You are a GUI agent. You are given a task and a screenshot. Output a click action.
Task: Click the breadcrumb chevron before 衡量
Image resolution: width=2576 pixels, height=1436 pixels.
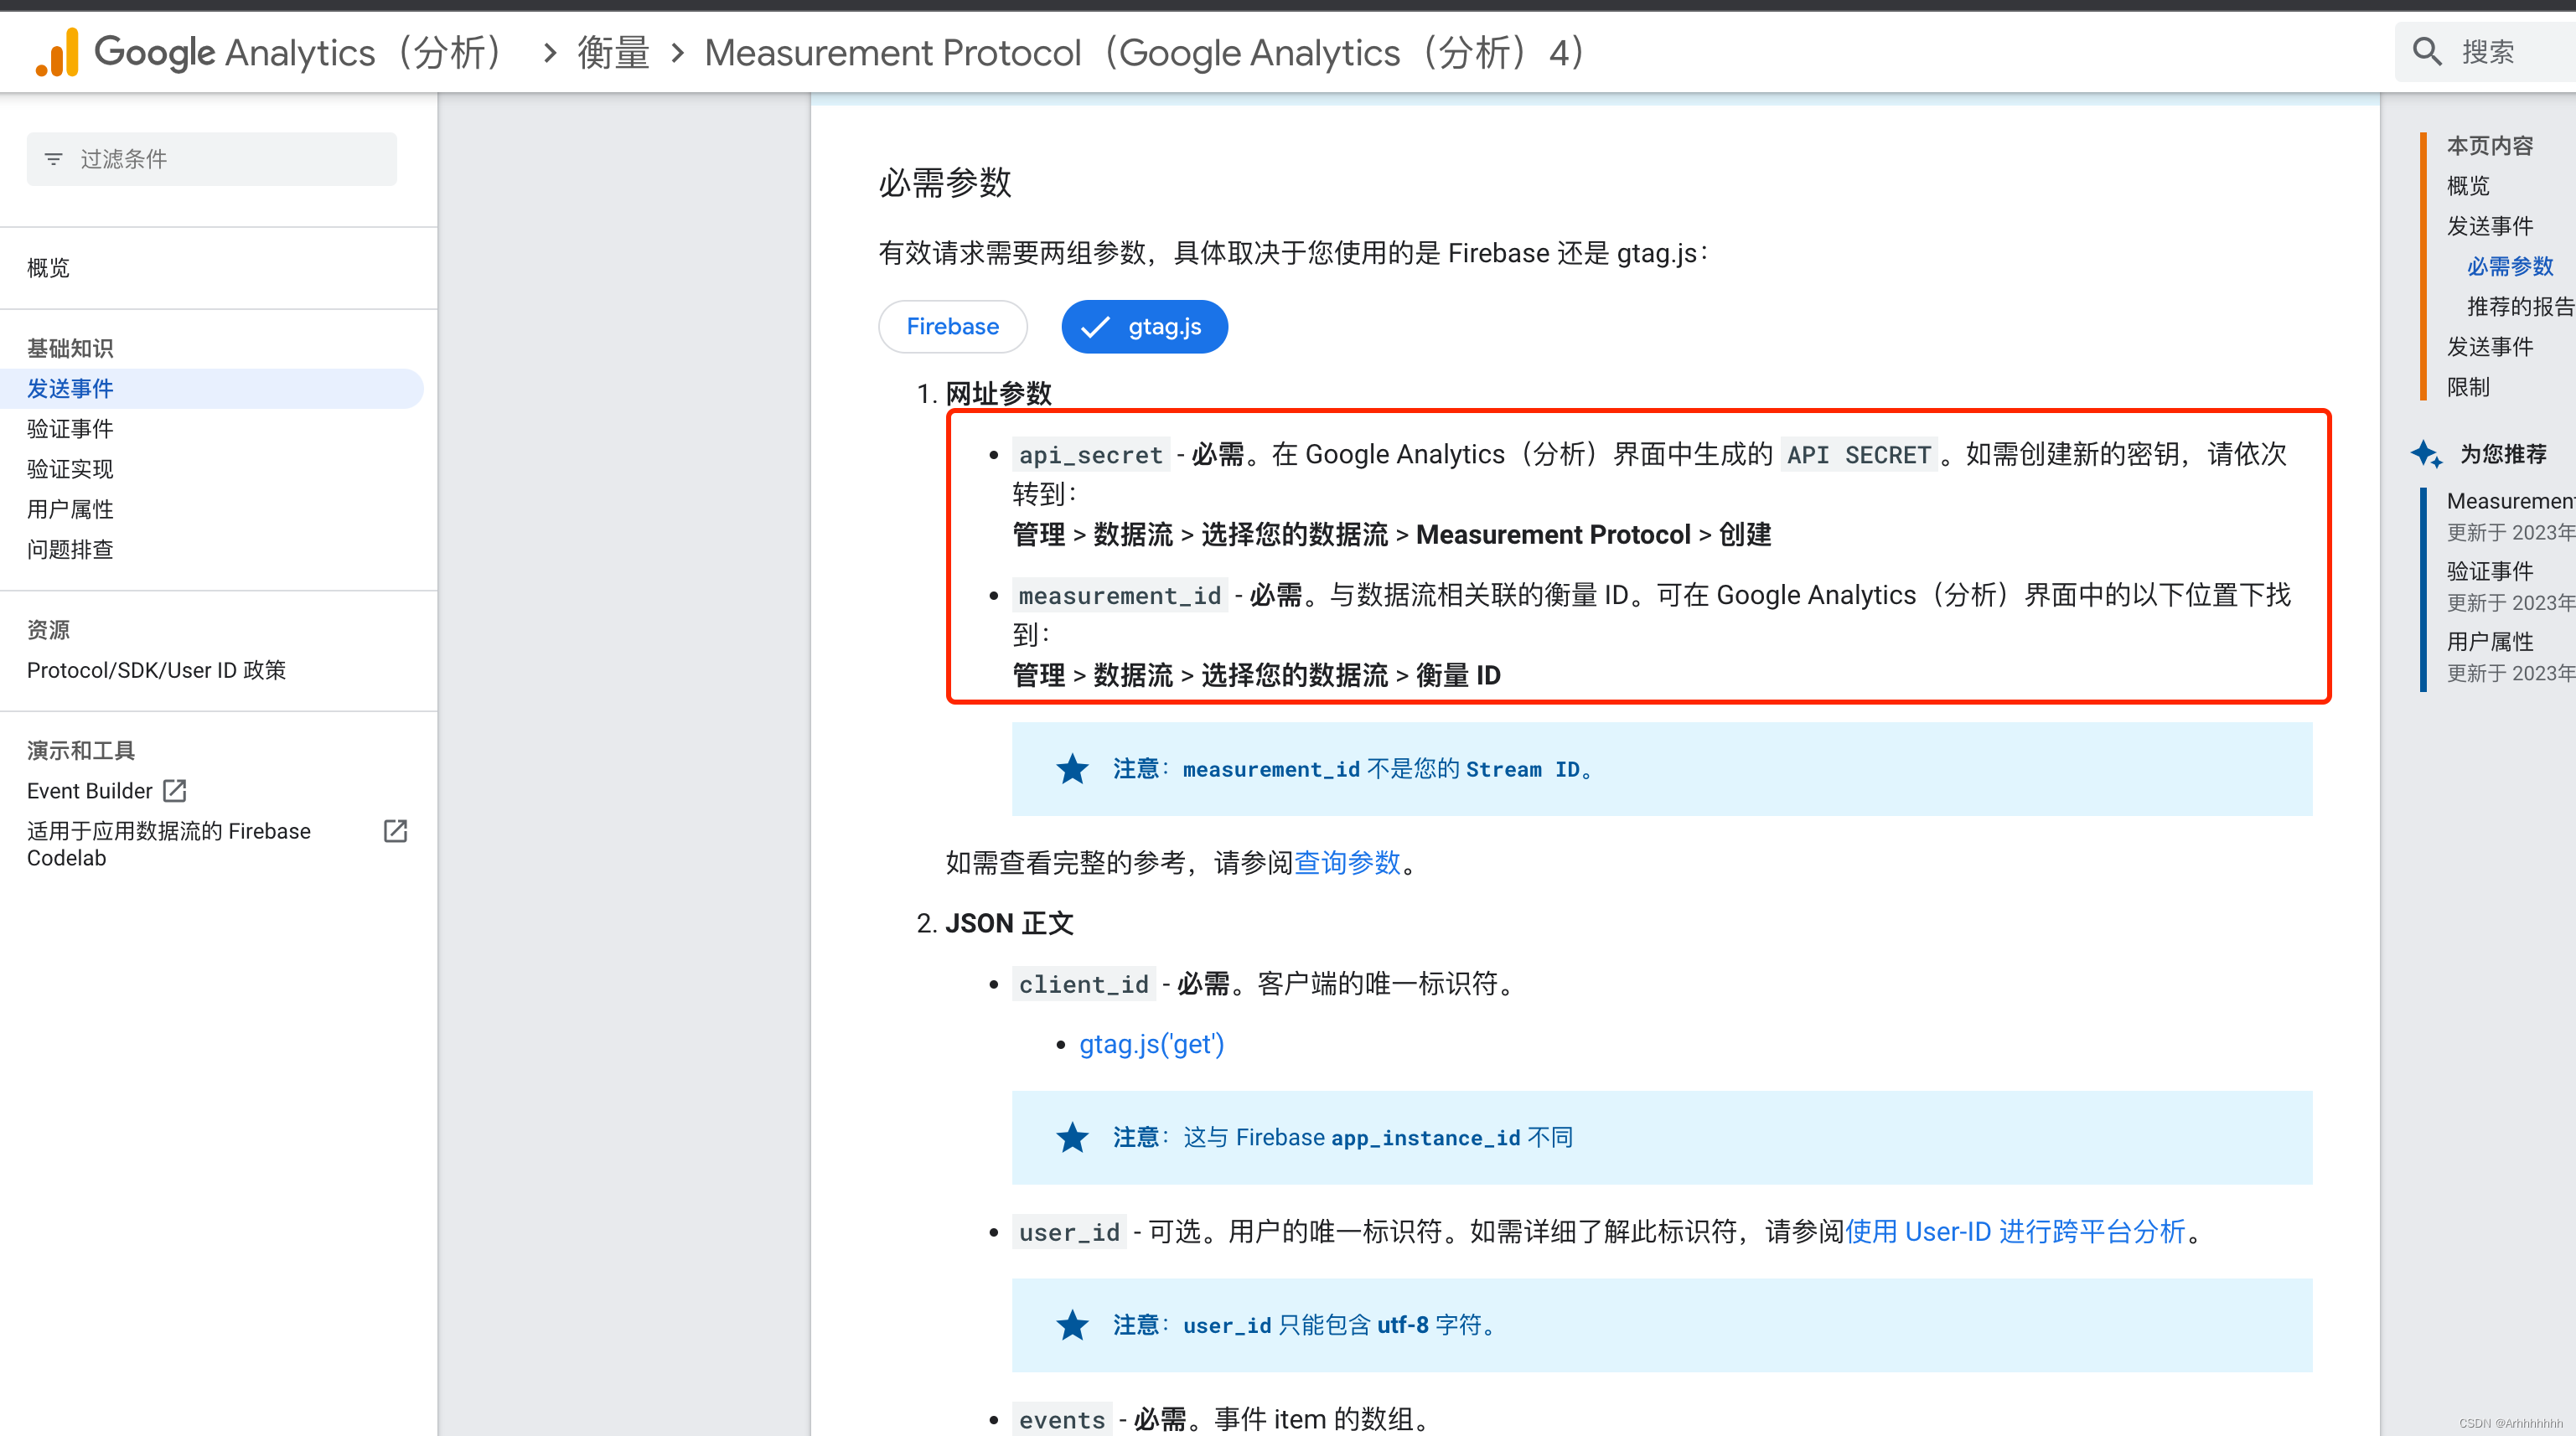click(x=549, y=52)
